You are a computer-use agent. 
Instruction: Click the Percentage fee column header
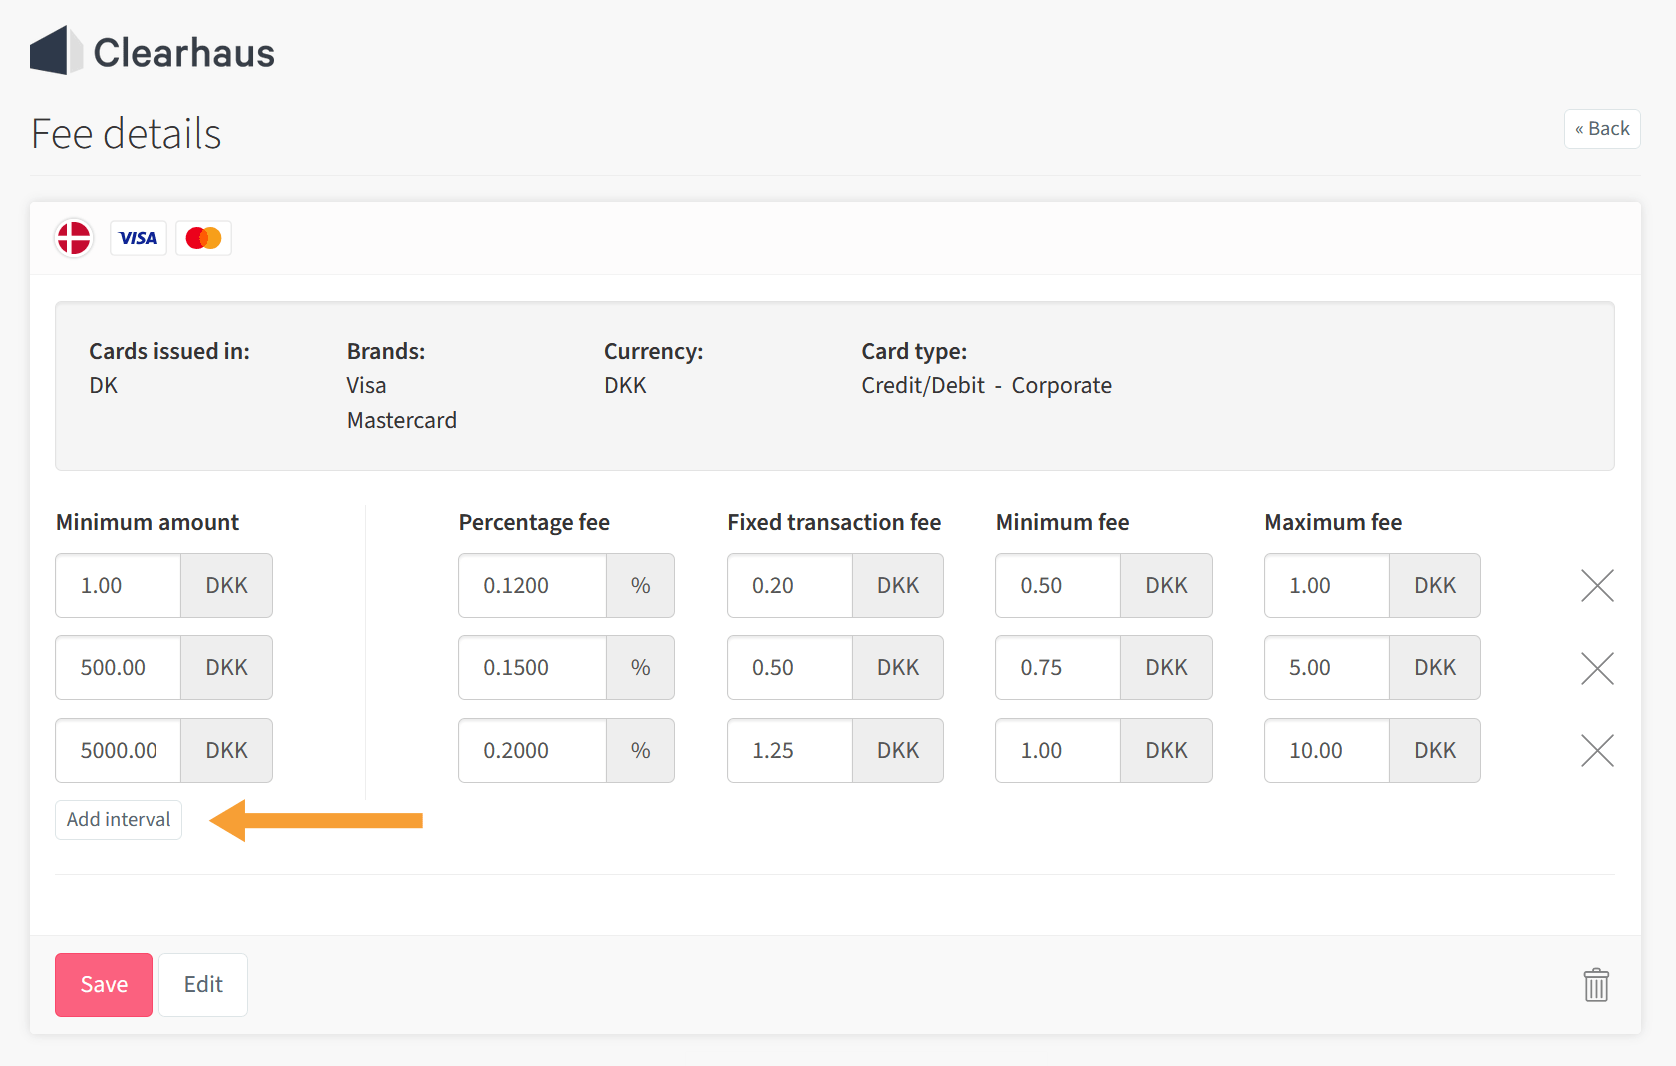point(534,522)
